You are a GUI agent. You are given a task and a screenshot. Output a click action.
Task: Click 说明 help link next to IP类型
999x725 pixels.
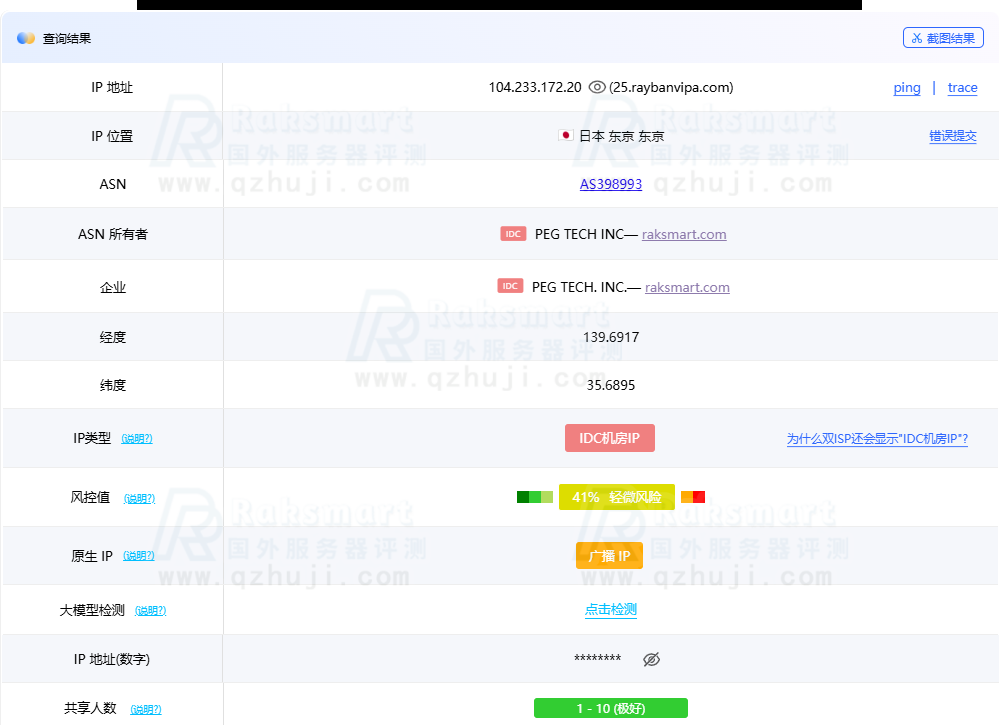137,439
